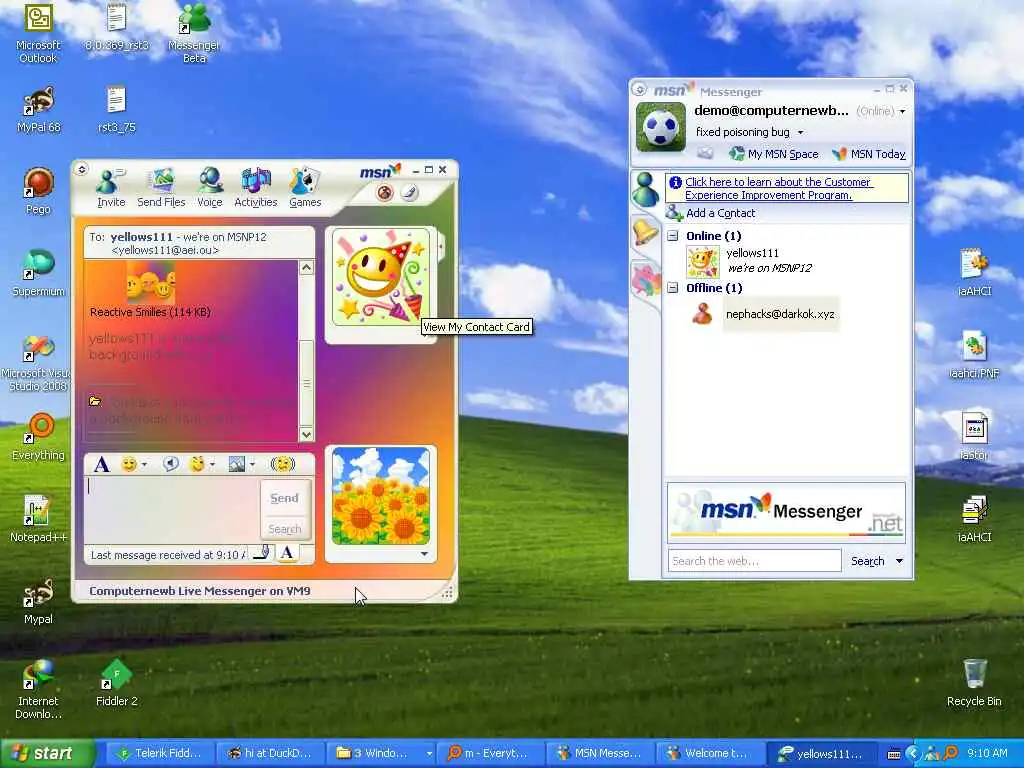Send a wink using the winking face icon
This screenshot has height=768, width=1024.
pyautogui.click(x=197, y=464)
